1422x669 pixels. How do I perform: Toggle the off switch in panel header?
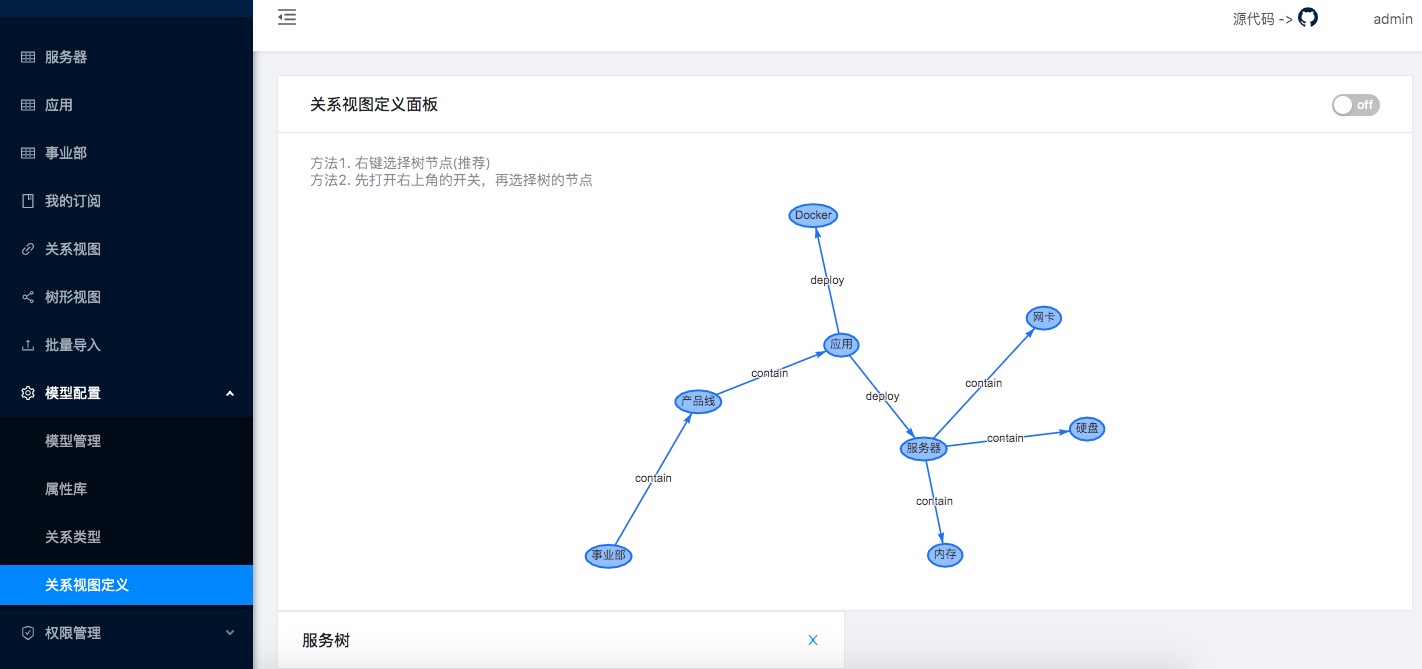click(1355, 105)
